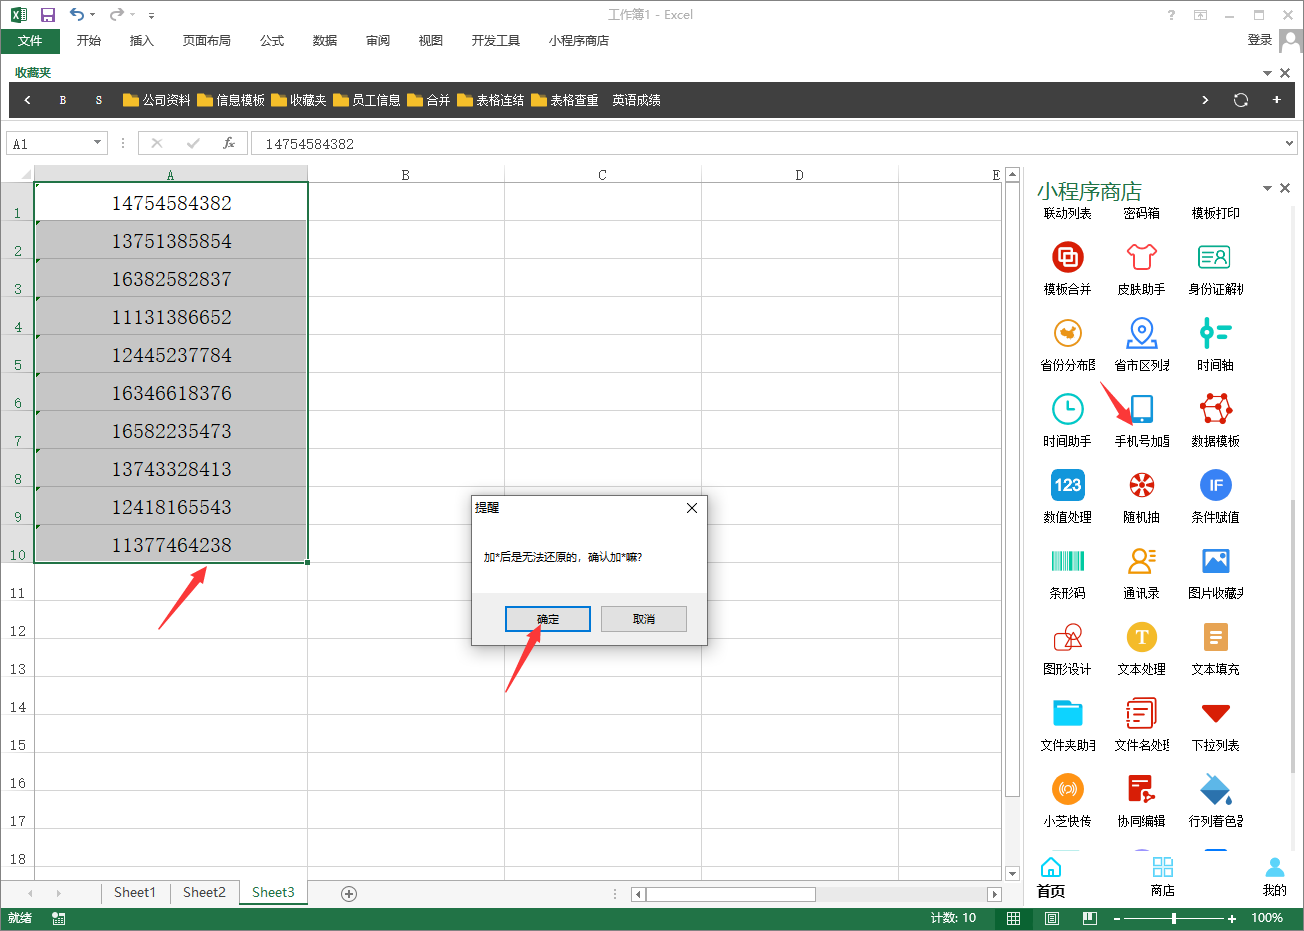Close the 提醒 dialog
This screenshot has height=931, width=1304.
click(692, 508)
